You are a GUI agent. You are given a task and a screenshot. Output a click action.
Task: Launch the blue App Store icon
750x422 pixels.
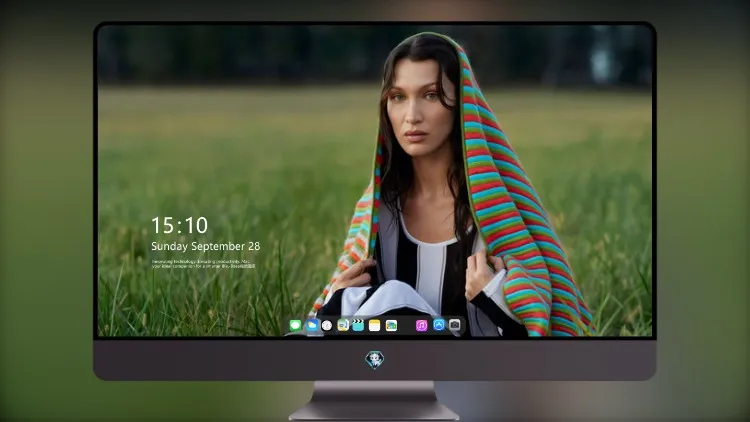coord(439,325)
